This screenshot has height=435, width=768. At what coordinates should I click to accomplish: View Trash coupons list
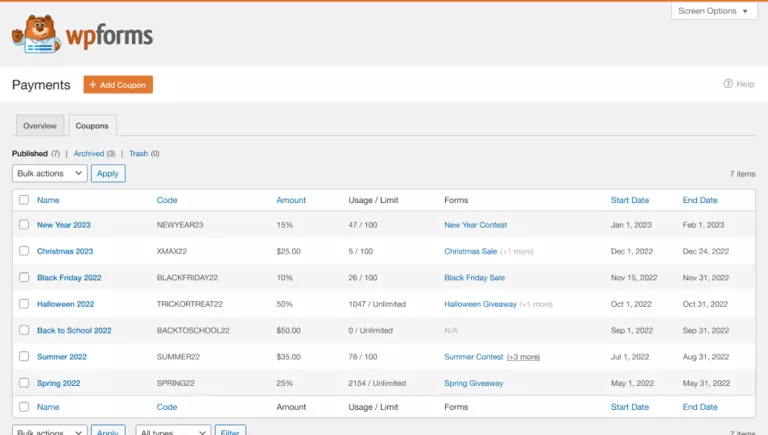(138, 154)
